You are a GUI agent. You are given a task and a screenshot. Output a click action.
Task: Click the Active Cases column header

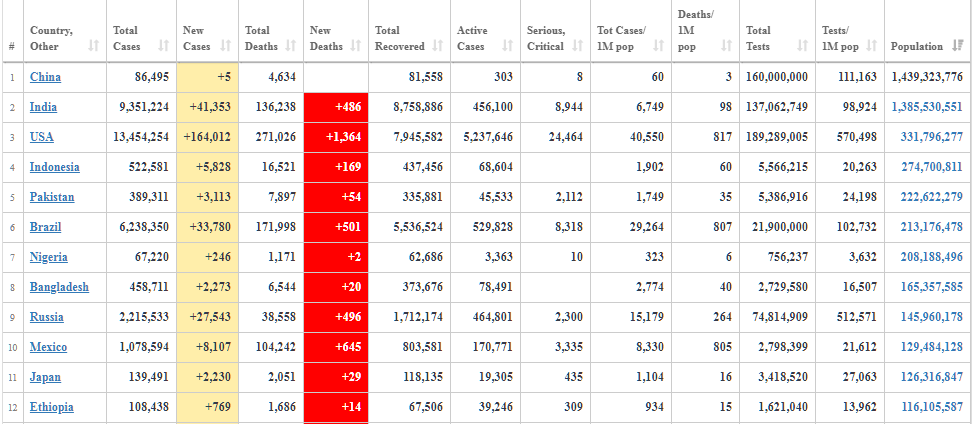[x=485, y=31]
